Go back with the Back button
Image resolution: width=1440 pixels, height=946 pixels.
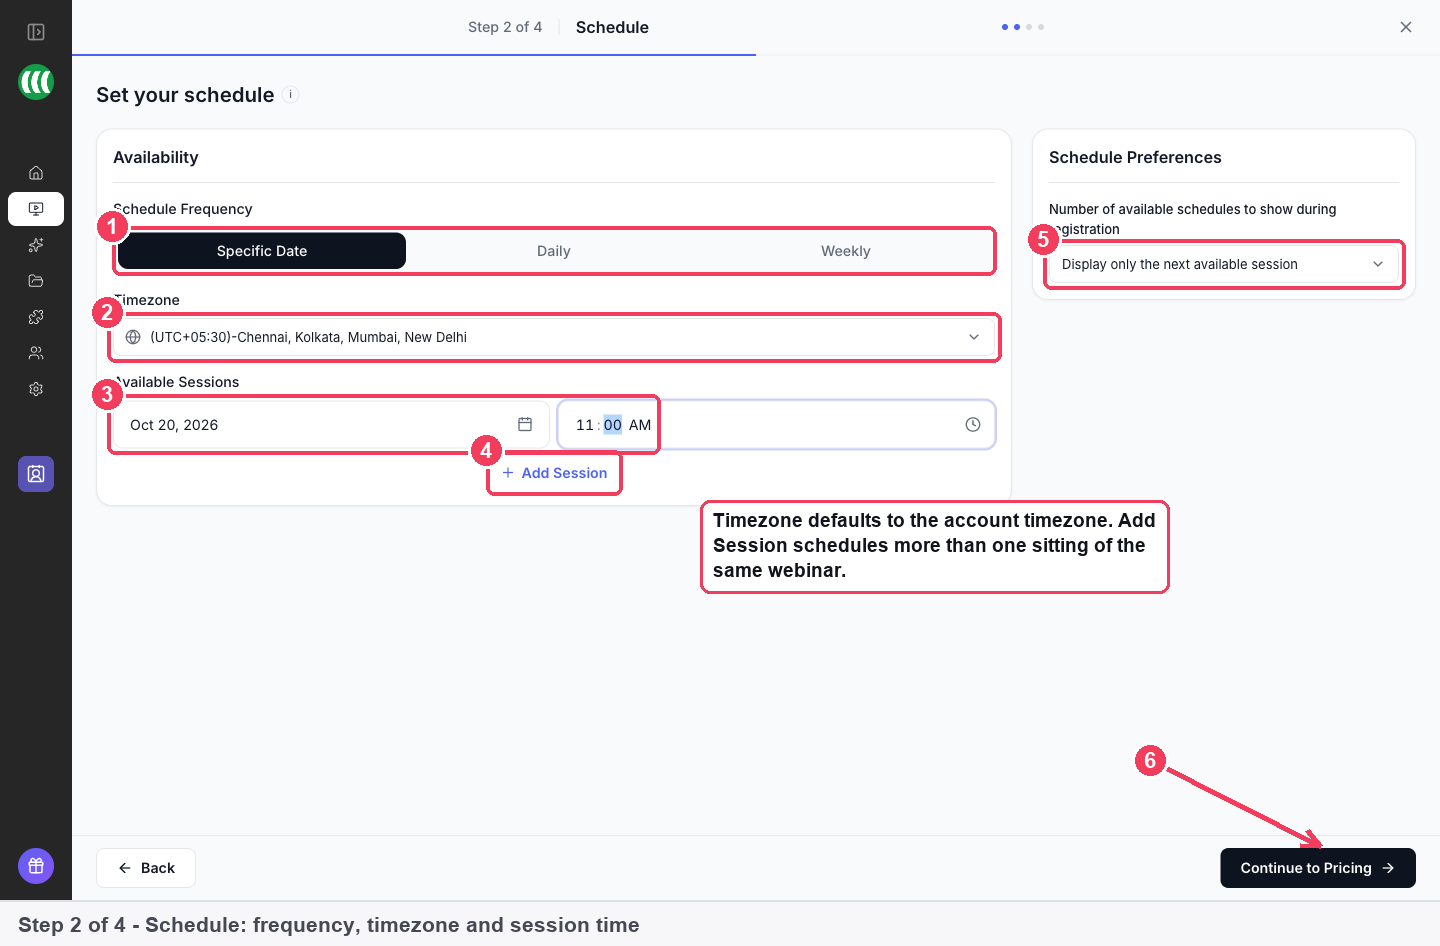click(146, 868)
